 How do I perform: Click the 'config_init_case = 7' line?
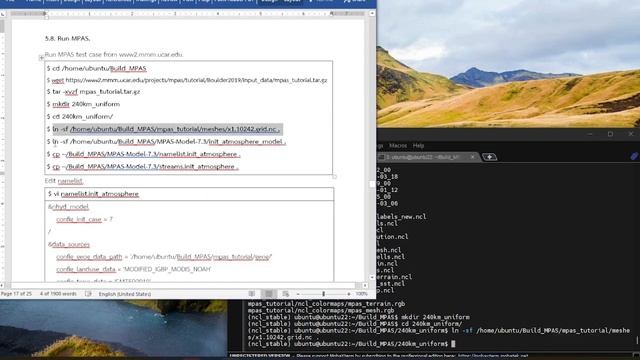(84, 219)
